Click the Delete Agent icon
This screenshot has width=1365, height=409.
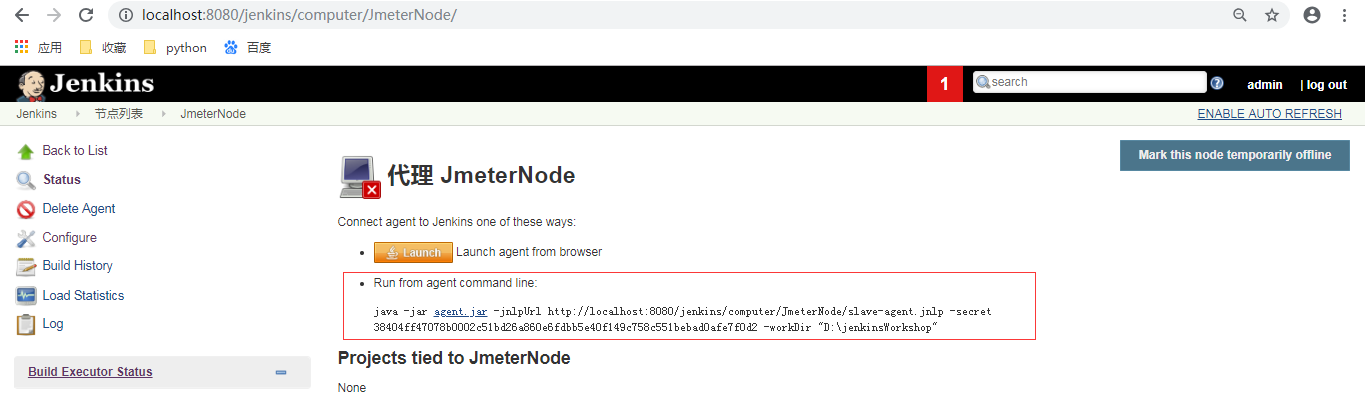click(x=26, y=209)
